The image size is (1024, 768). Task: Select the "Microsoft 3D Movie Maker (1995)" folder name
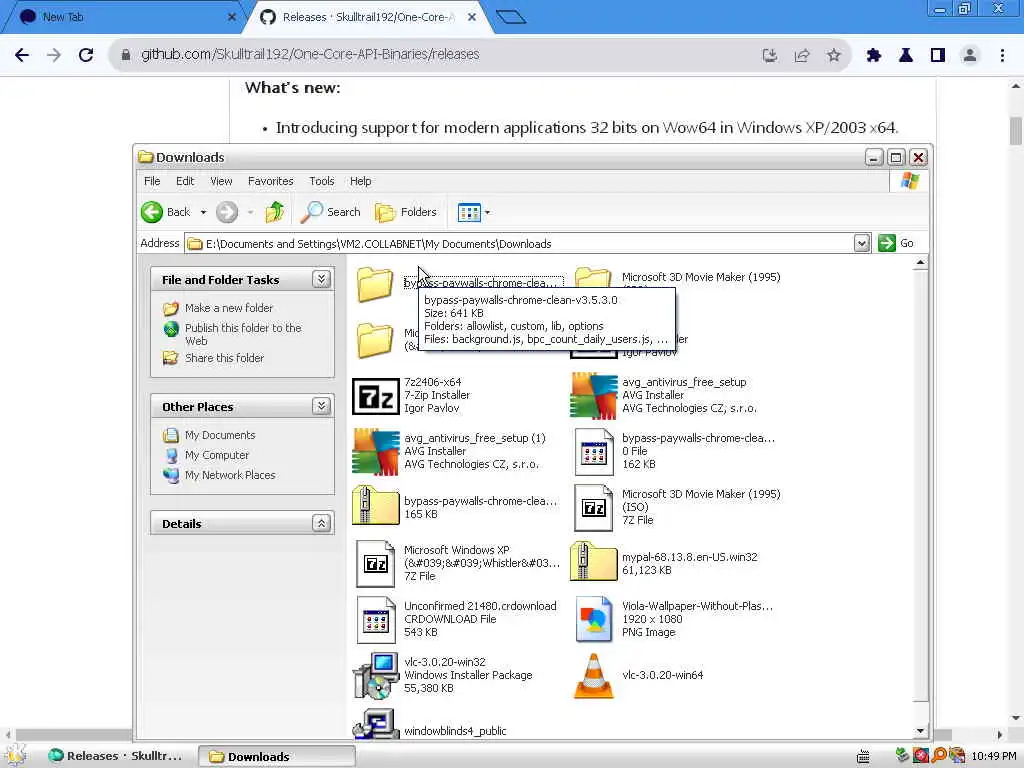point(701,277)
